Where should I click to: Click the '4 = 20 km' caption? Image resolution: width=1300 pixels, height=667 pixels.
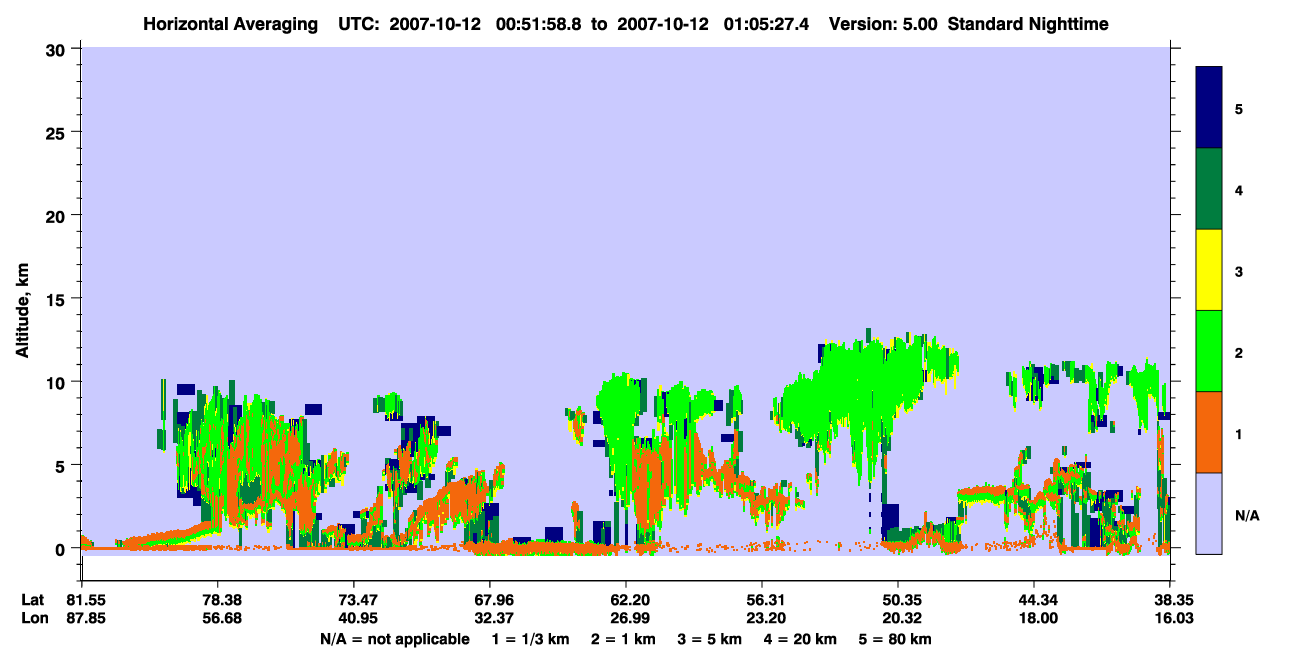click(x=800, y=639)
